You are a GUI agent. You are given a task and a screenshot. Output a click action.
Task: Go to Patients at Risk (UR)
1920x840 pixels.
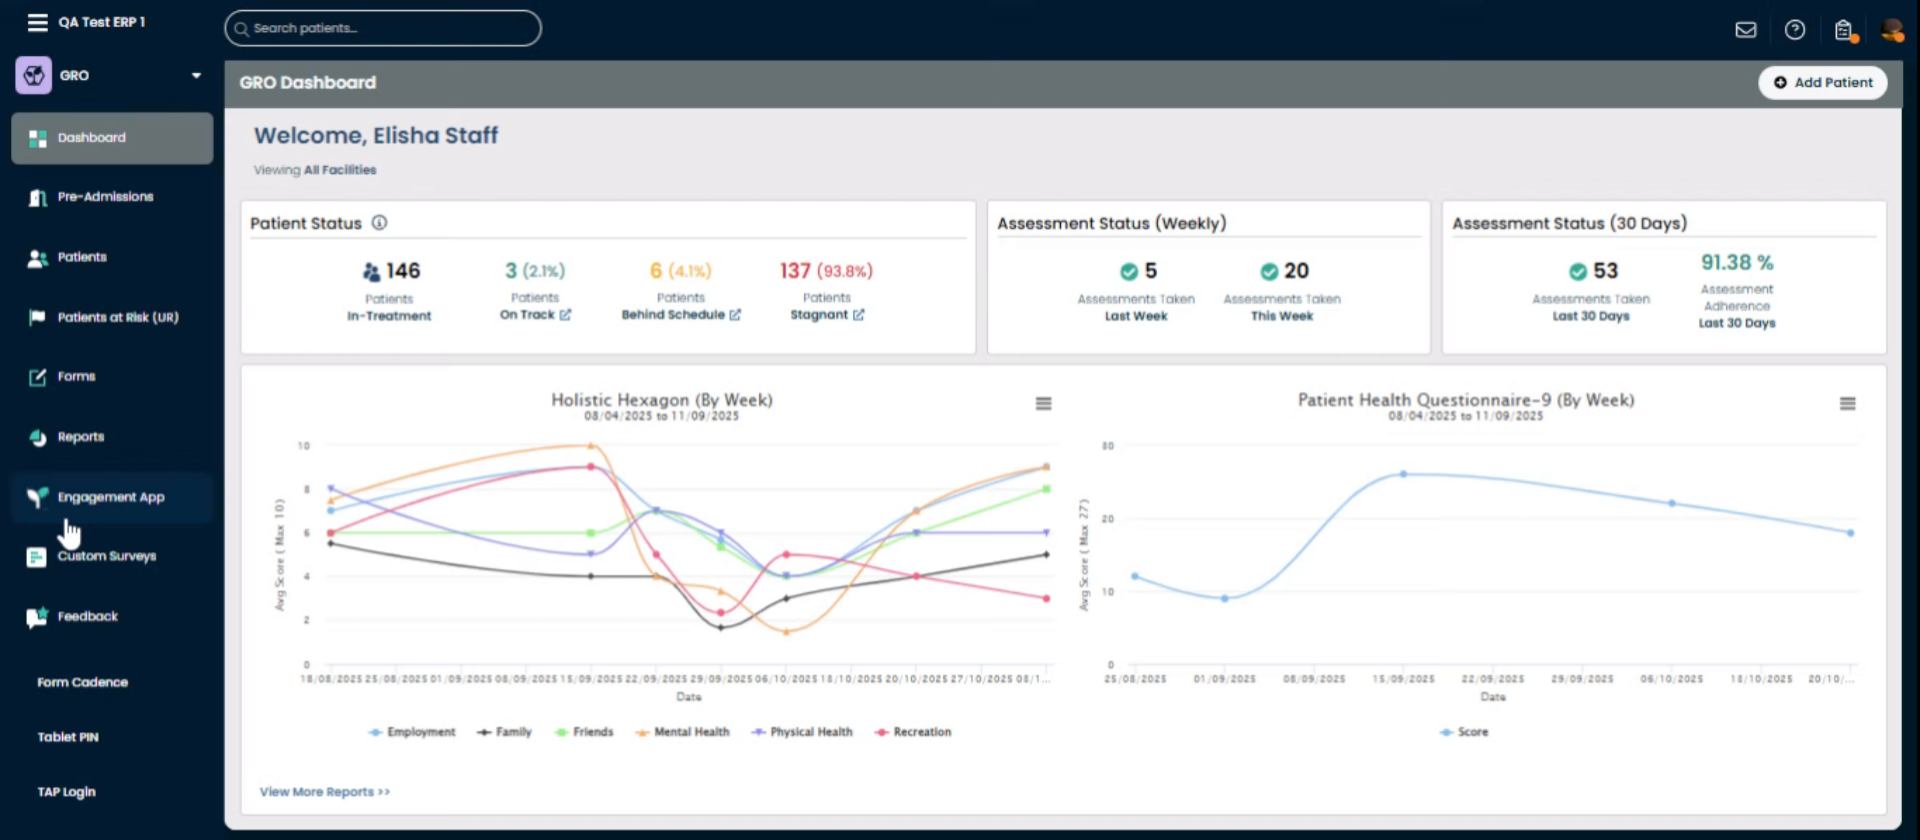pyautogui.click(x=117, y=317)
